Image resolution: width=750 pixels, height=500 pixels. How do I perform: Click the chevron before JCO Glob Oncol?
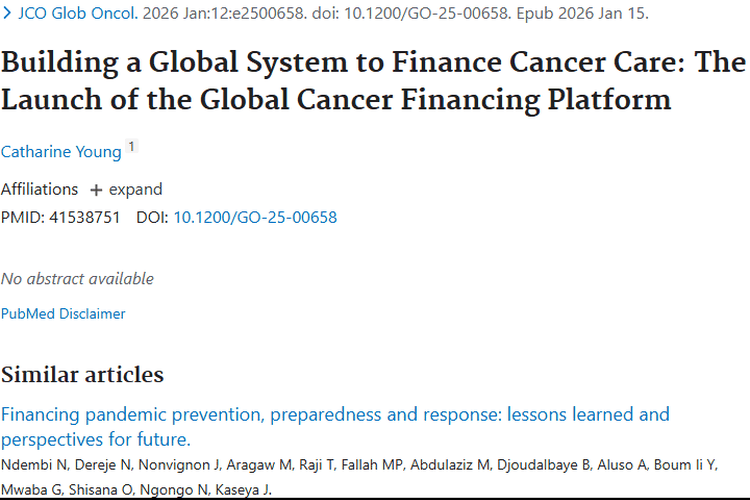7,14
